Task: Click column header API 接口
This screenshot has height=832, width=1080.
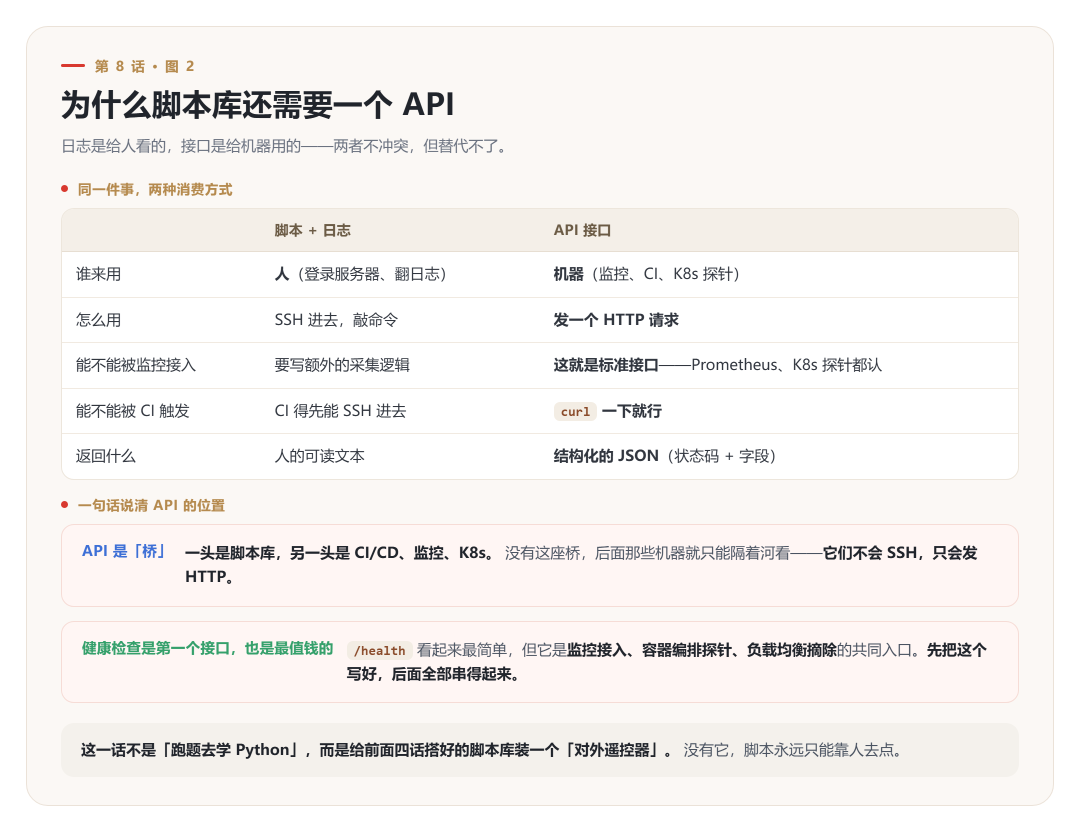Action: (583, 230)
